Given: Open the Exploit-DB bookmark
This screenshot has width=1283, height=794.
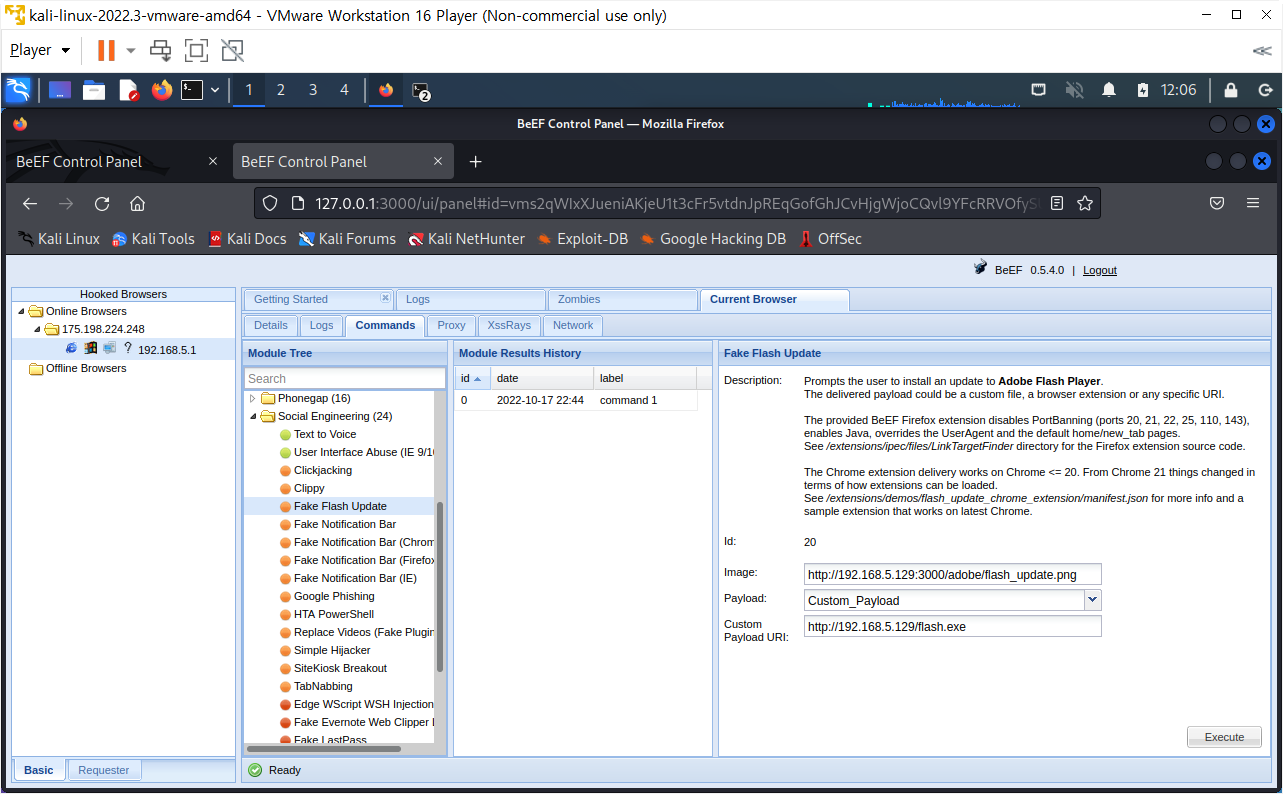Looking at the screenshot, I should (583, 239).
